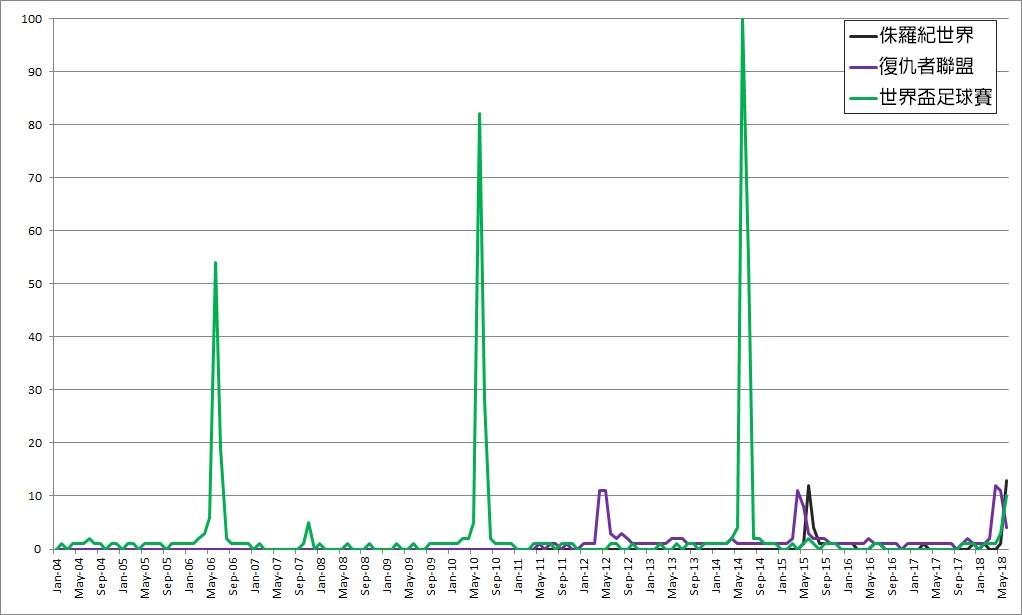The image size is (1022, 615).
Task: Click the green peak reaching 100
Action: coord(742,20)
